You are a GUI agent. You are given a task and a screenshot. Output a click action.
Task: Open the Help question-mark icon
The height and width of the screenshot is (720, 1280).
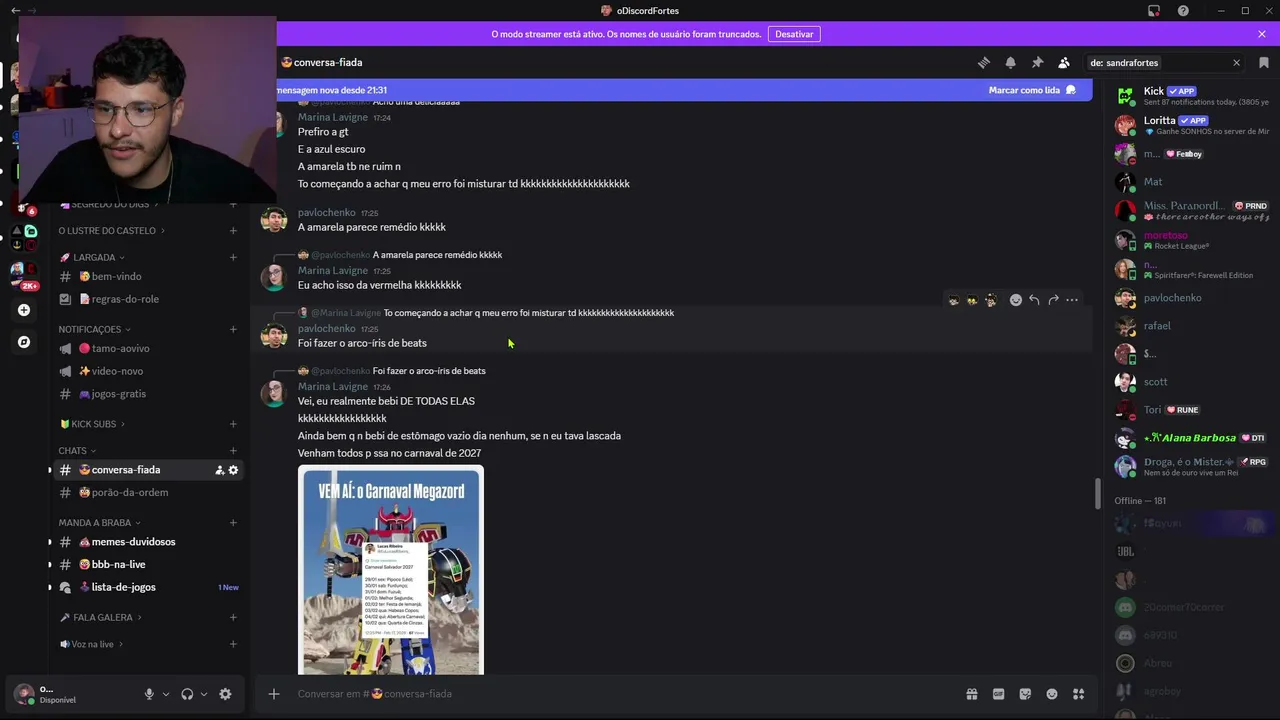pyautogui.click(x=1183, y=11)
